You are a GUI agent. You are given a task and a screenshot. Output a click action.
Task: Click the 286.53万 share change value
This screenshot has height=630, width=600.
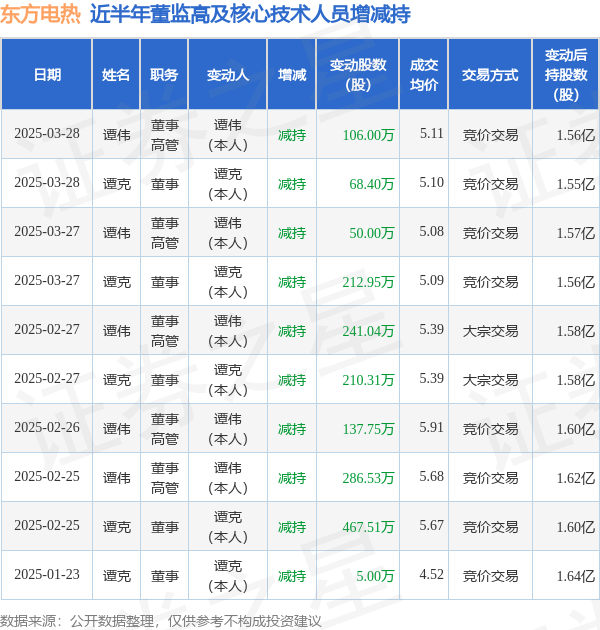point(368,478)
